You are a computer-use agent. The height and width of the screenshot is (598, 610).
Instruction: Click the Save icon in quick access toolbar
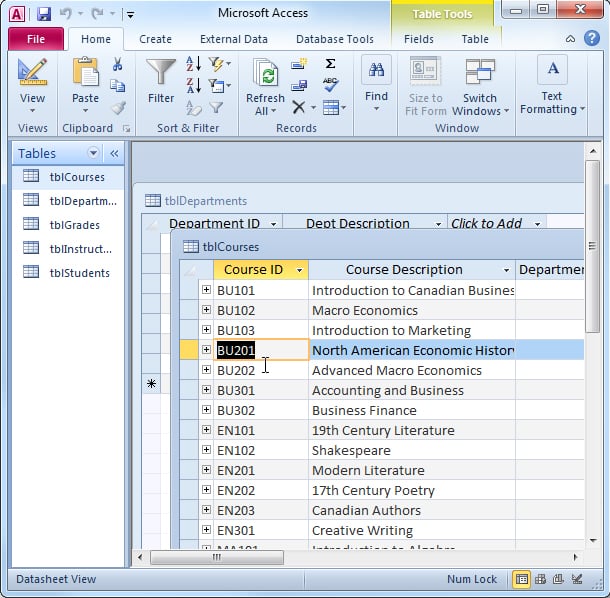click(44, 14)
